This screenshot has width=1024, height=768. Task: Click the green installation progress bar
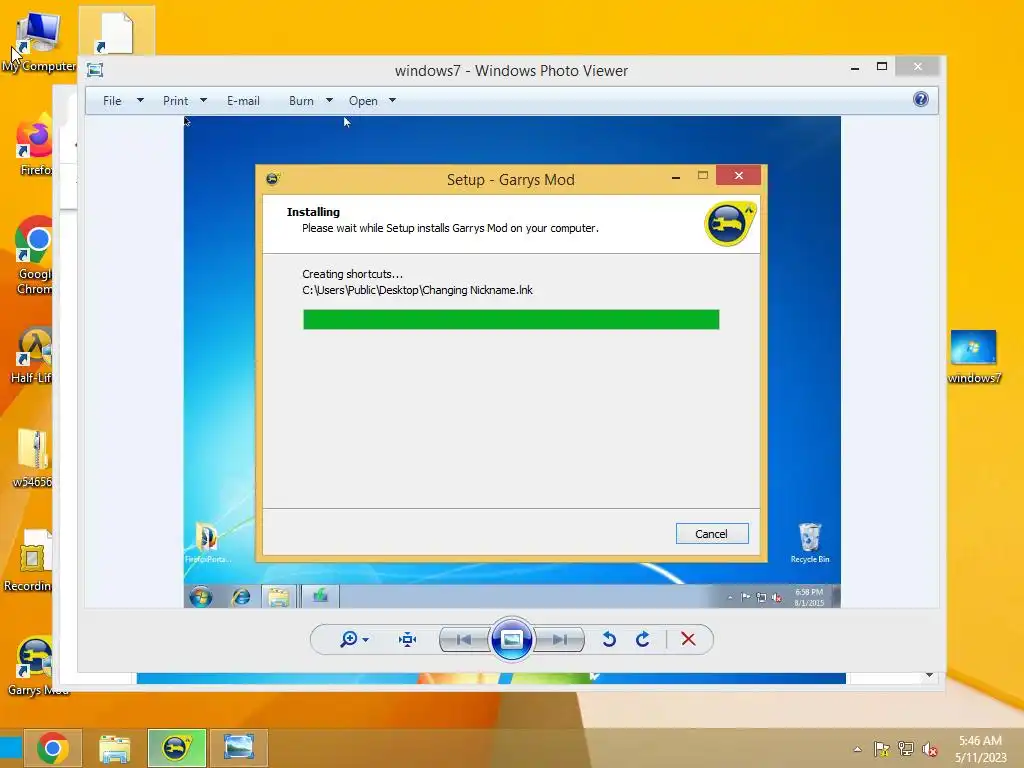511,319
